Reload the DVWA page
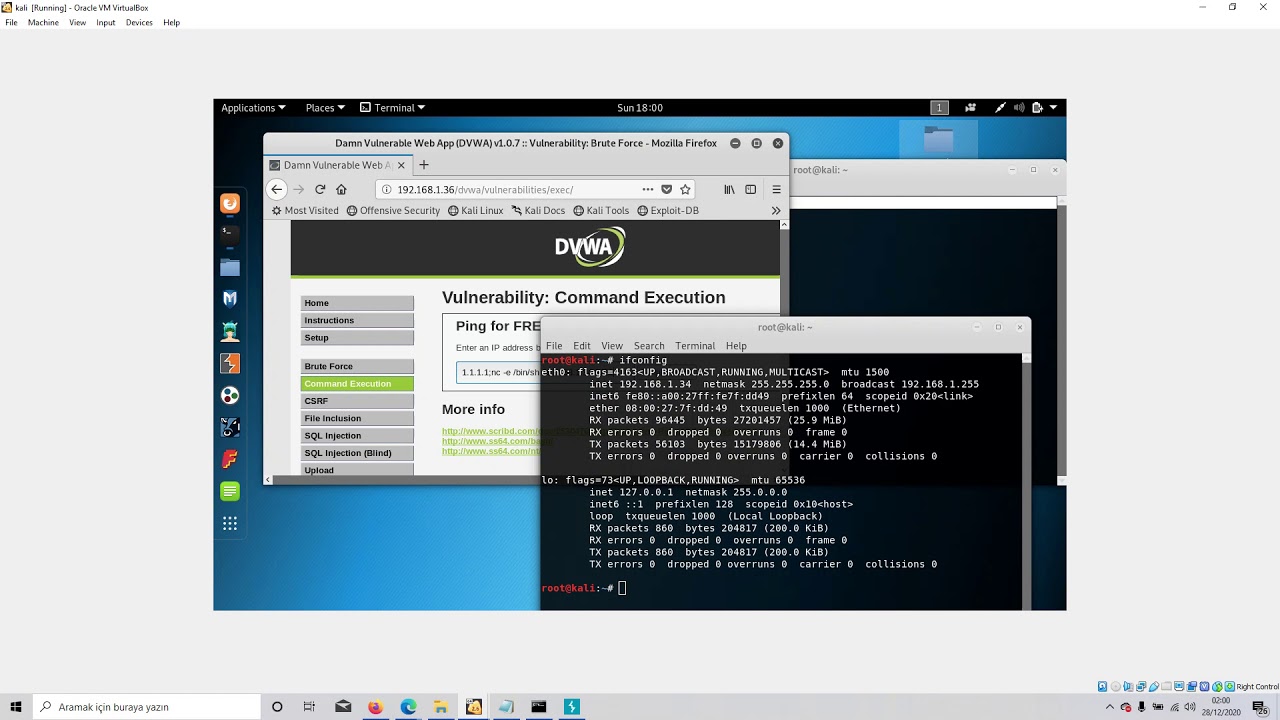 (320, 189)
